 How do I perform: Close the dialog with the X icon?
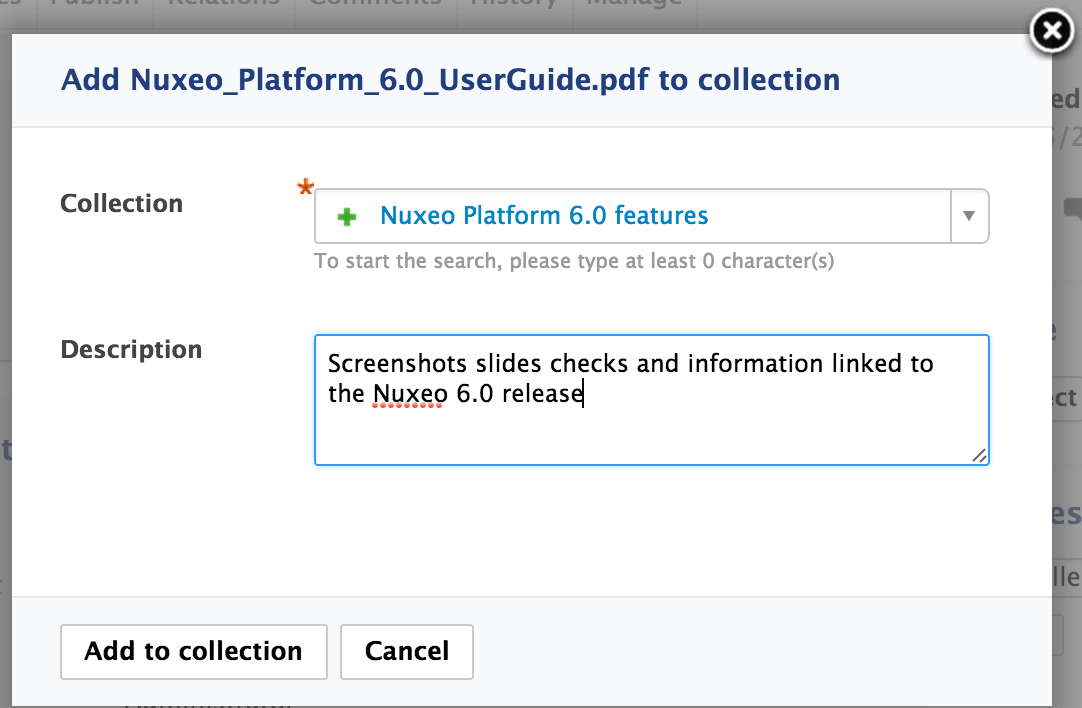click(1052, 31)
